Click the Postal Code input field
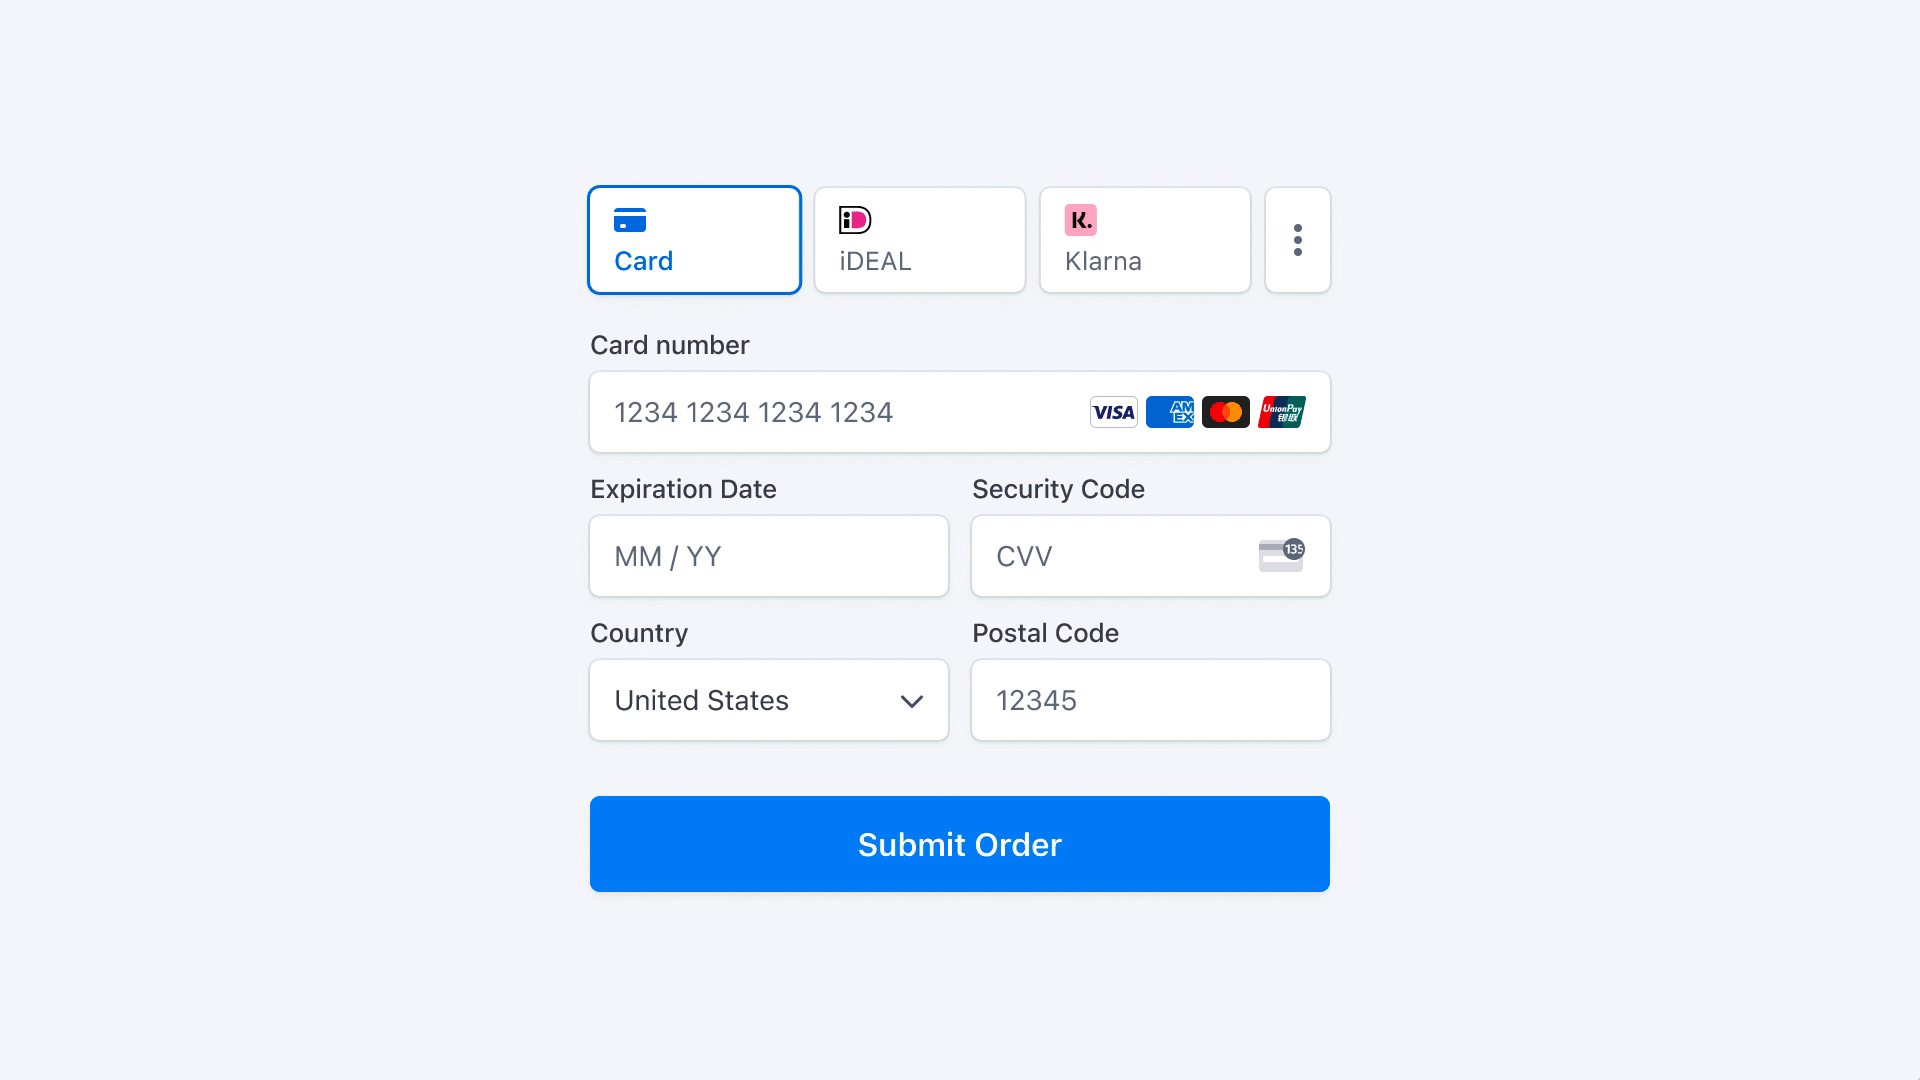This screenshot has height=1080, width=1920. pos(1151,699)
